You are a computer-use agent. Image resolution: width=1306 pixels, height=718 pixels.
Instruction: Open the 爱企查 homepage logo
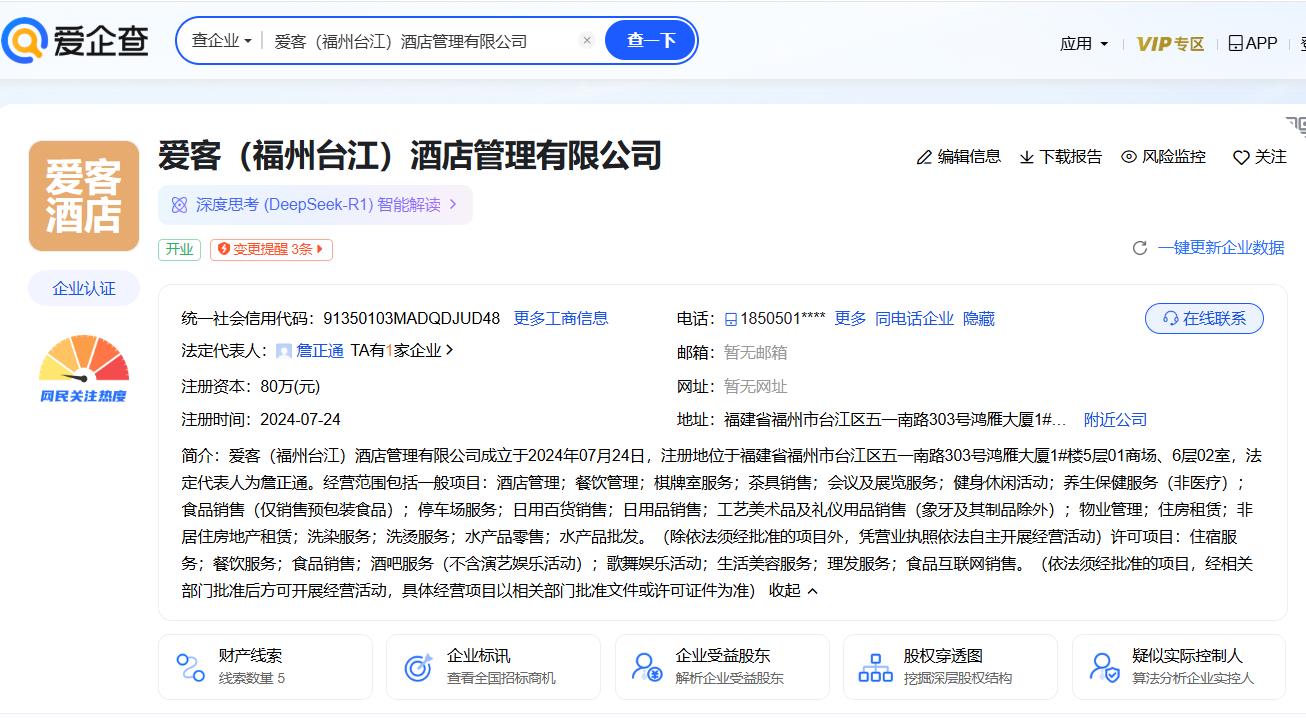[x=76, y=40]
